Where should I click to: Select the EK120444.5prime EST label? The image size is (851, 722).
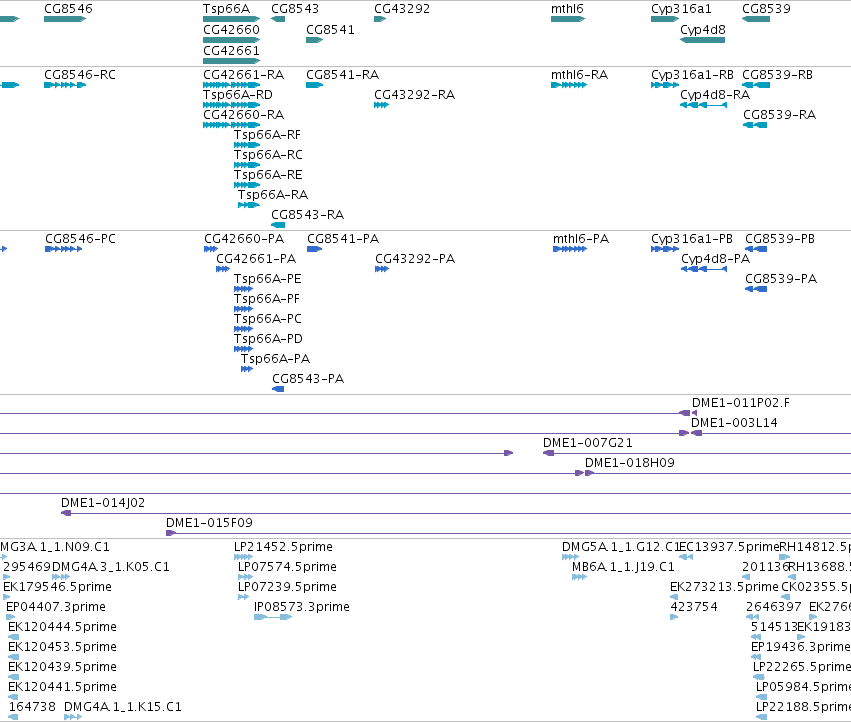tap(62, 627)
